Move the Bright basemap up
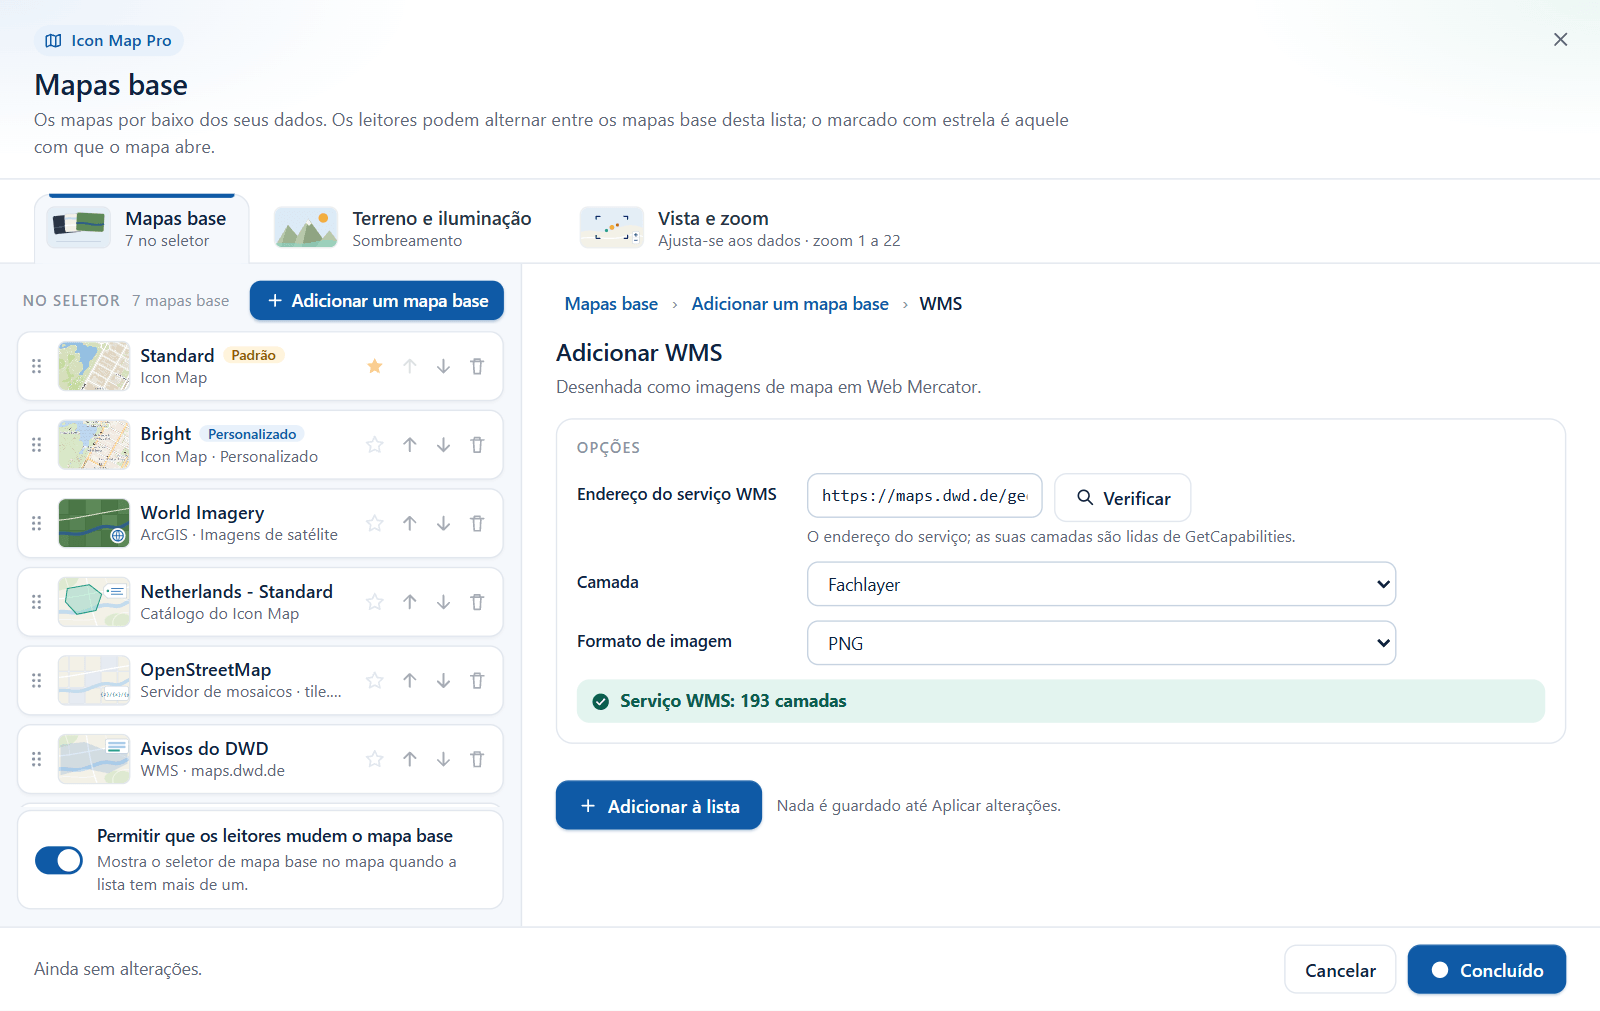The width and height of the screenshot is (1600, 1011). pos(410,445)
